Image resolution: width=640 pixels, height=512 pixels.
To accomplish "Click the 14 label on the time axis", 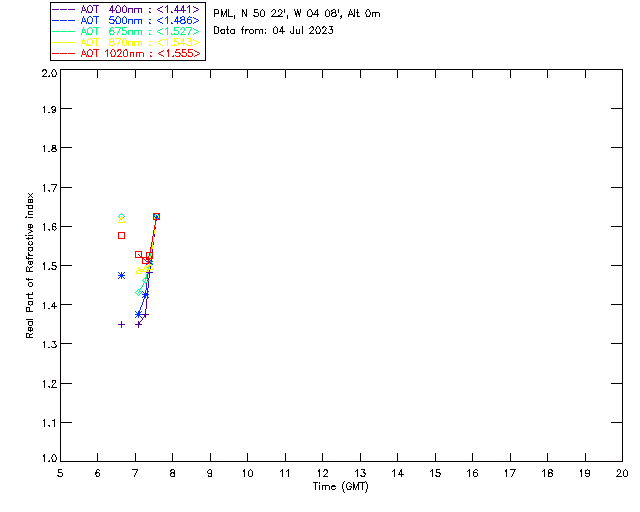I will [x=398, y=473].
